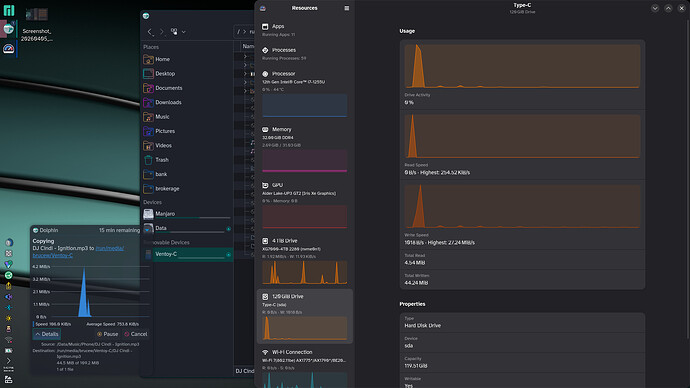
Task: Click the Capacity 119.51 GiB property
Action: pos(522,363)
